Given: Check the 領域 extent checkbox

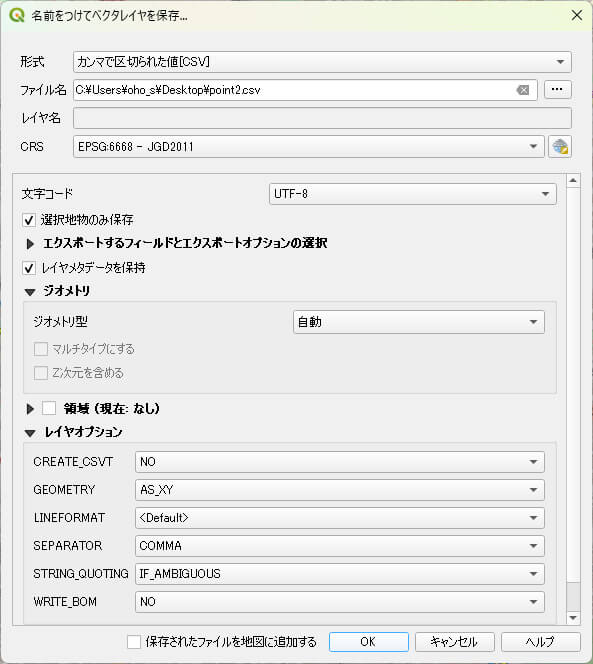Looking at the screenshot, I should (49, 408).
